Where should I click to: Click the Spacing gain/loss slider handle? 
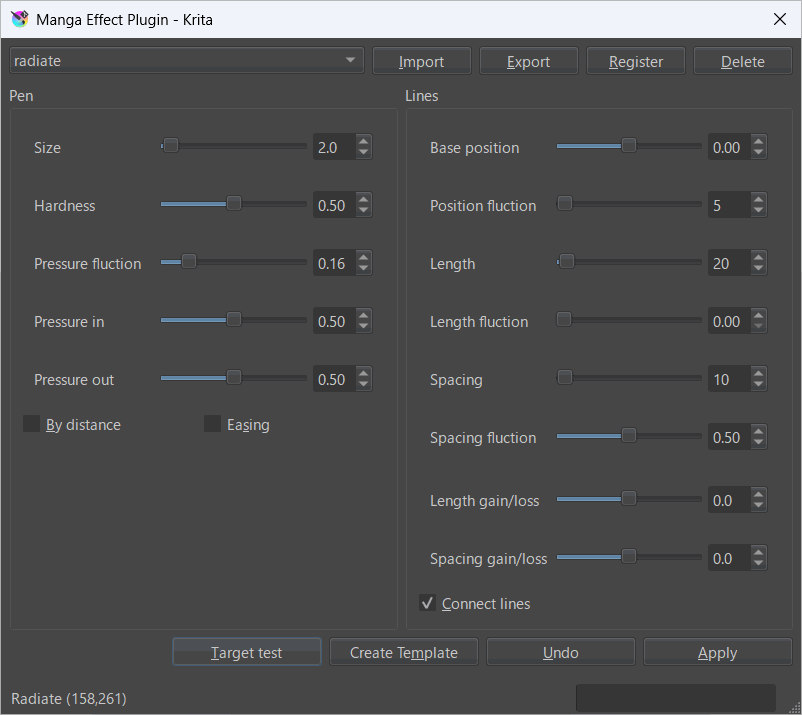pyautogui.click(x=629, y=556)
